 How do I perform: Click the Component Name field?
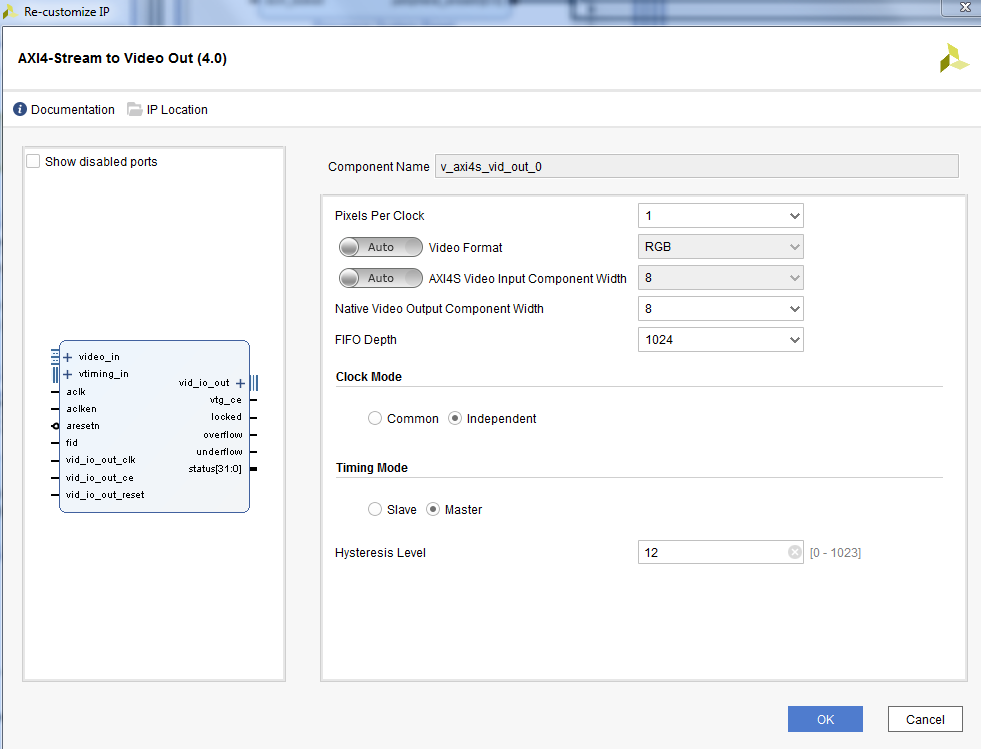(696, 166)
